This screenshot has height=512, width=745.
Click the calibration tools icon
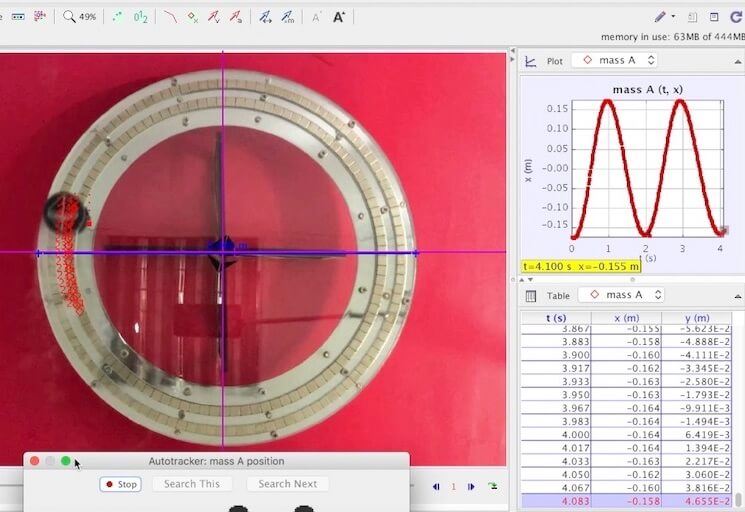coord(18,17)
